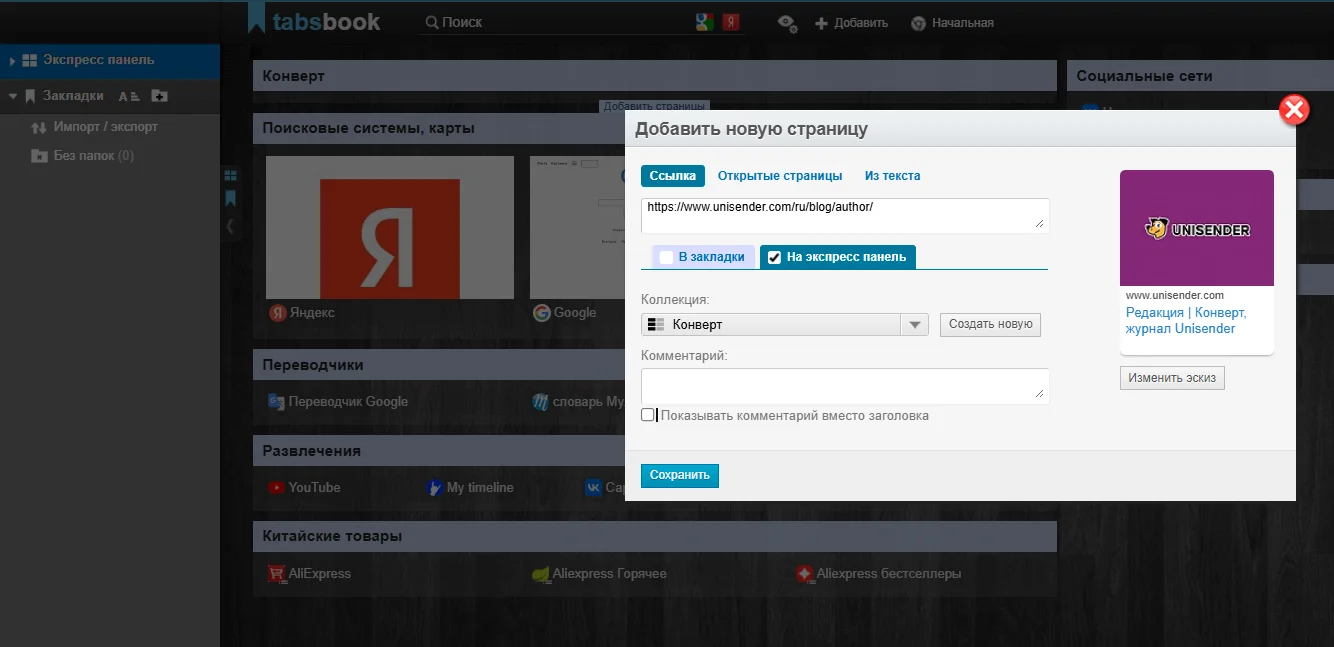Click the add new folder icon
Image resolution: width=1334 pixels, height=647 pixels.
coord(159,96)
